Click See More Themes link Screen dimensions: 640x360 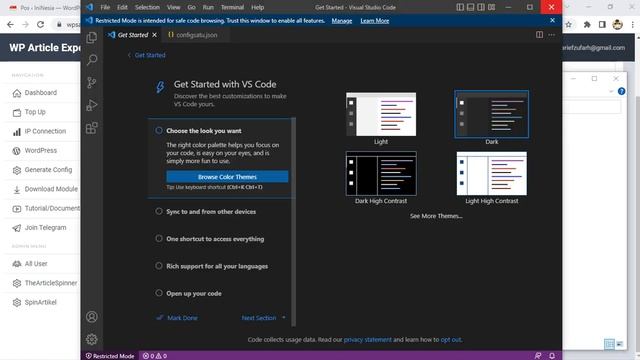pos(436,216)
